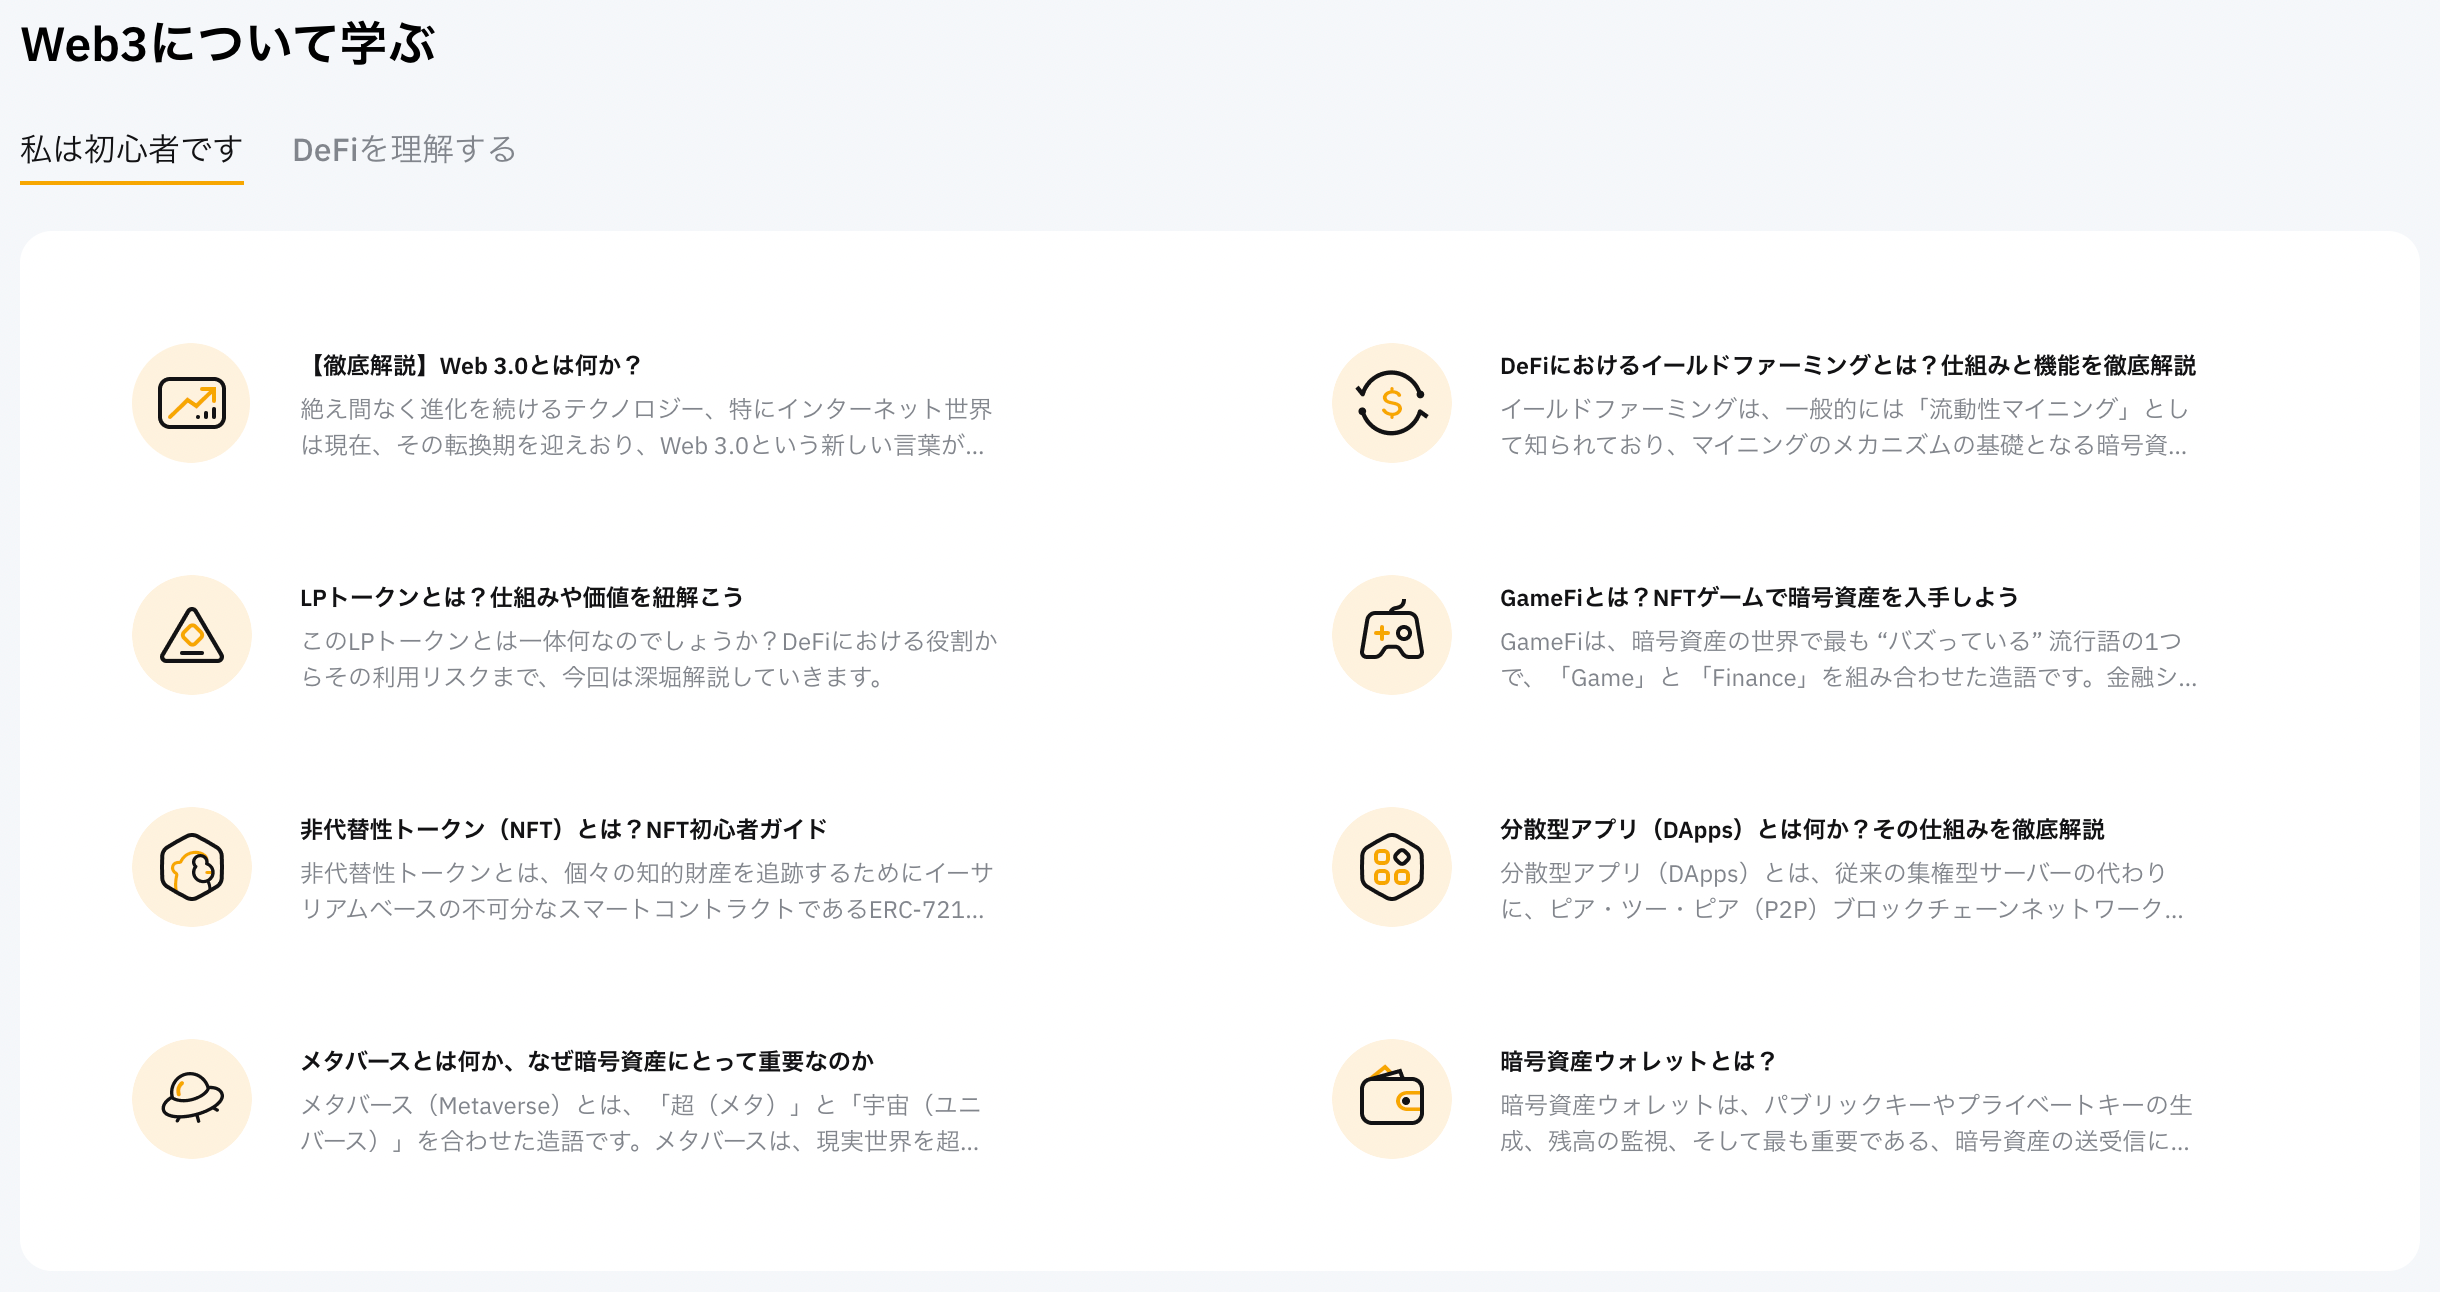The image size is (2440, 1292).
Task: Click the chart icon next to Web 3.0 article
Action: click(x=190, y=404)
